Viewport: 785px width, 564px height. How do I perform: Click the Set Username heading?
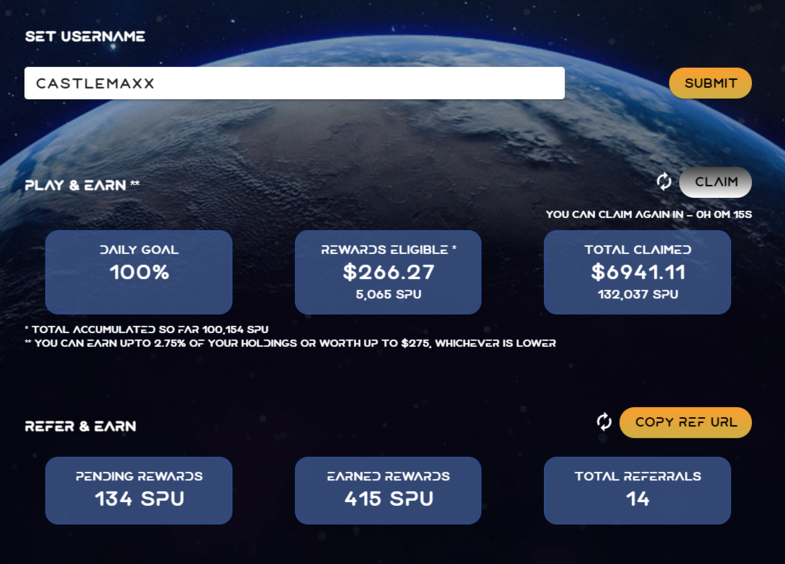tap(85, 37)
